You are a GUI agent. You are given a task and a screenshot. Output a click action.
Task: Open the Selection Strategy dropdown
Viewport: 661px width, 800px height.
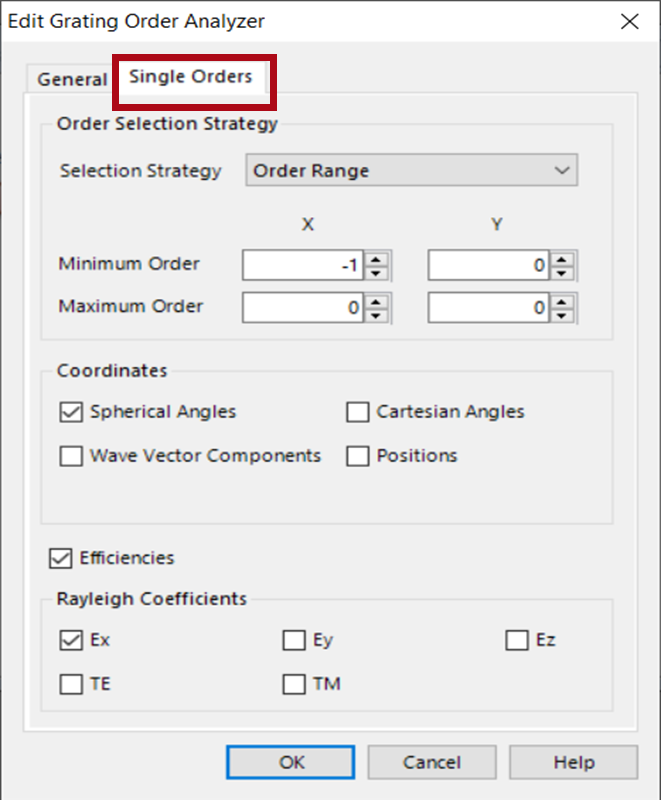click(412, 170)
